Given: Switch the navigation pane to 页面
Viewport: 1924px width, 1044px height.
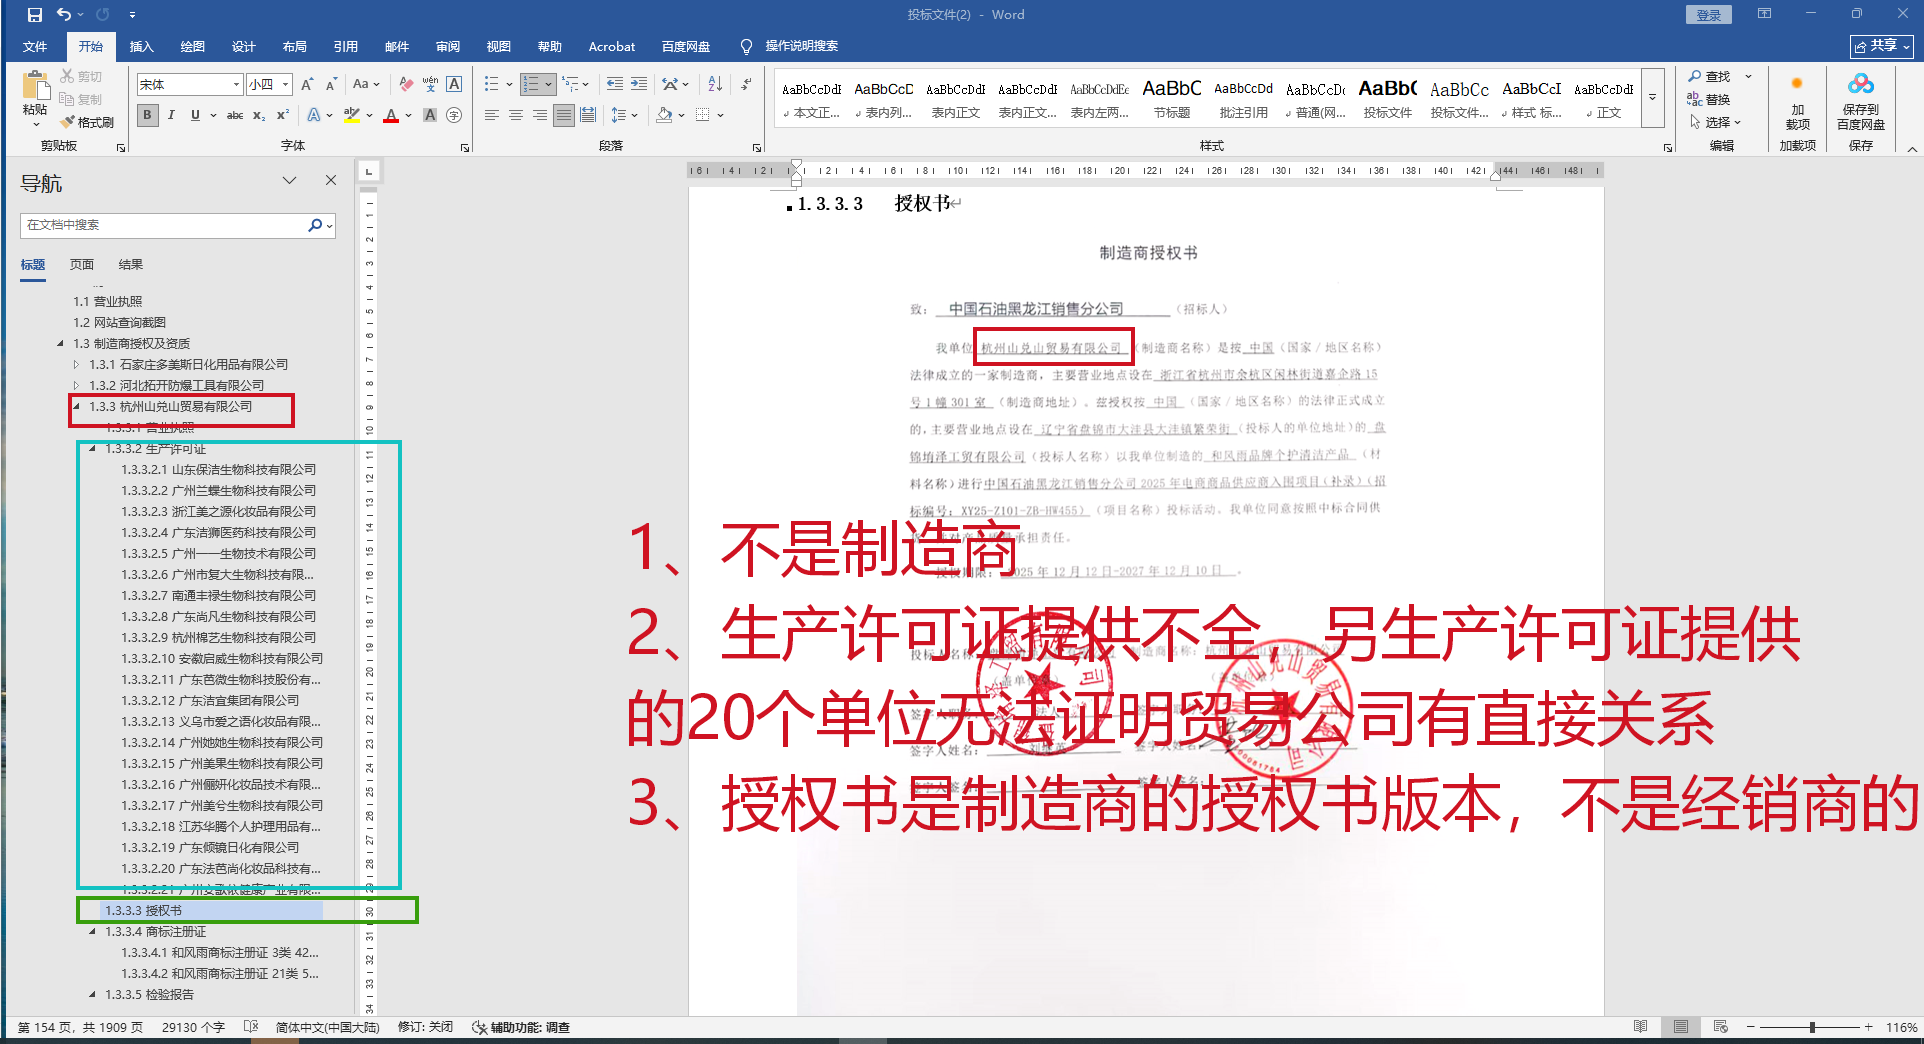Looking at the screenshot, I should click(82, 265).
